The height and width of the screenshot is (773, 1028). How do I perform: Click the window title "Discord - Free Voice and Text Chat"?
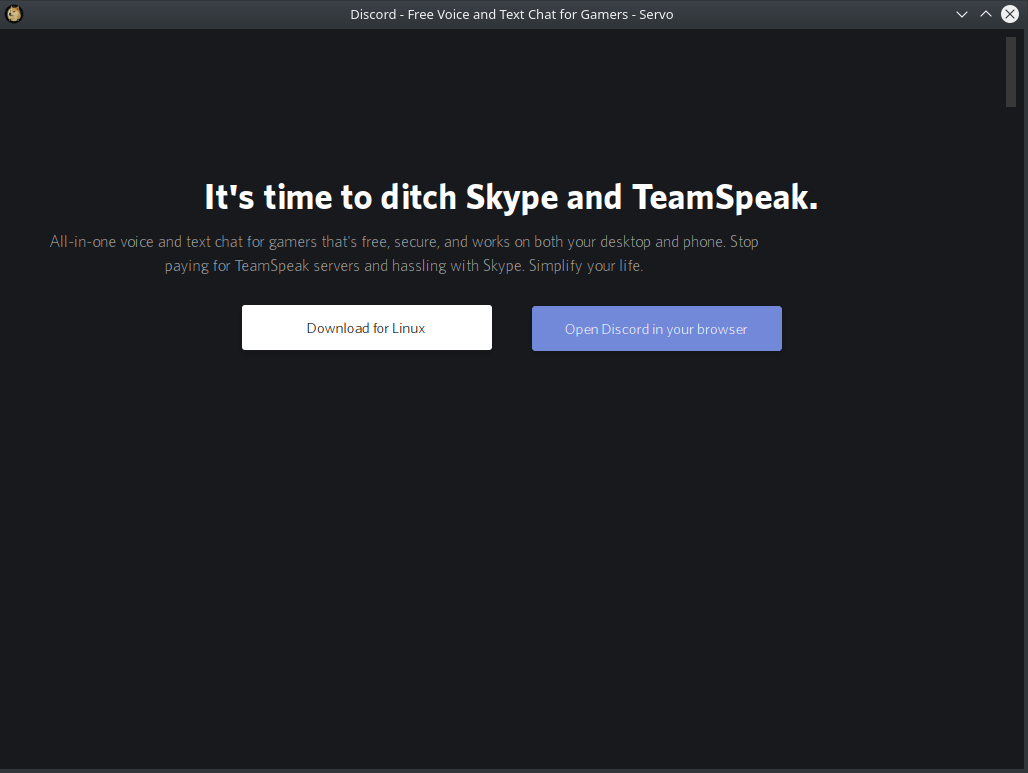tap(511, 14)
